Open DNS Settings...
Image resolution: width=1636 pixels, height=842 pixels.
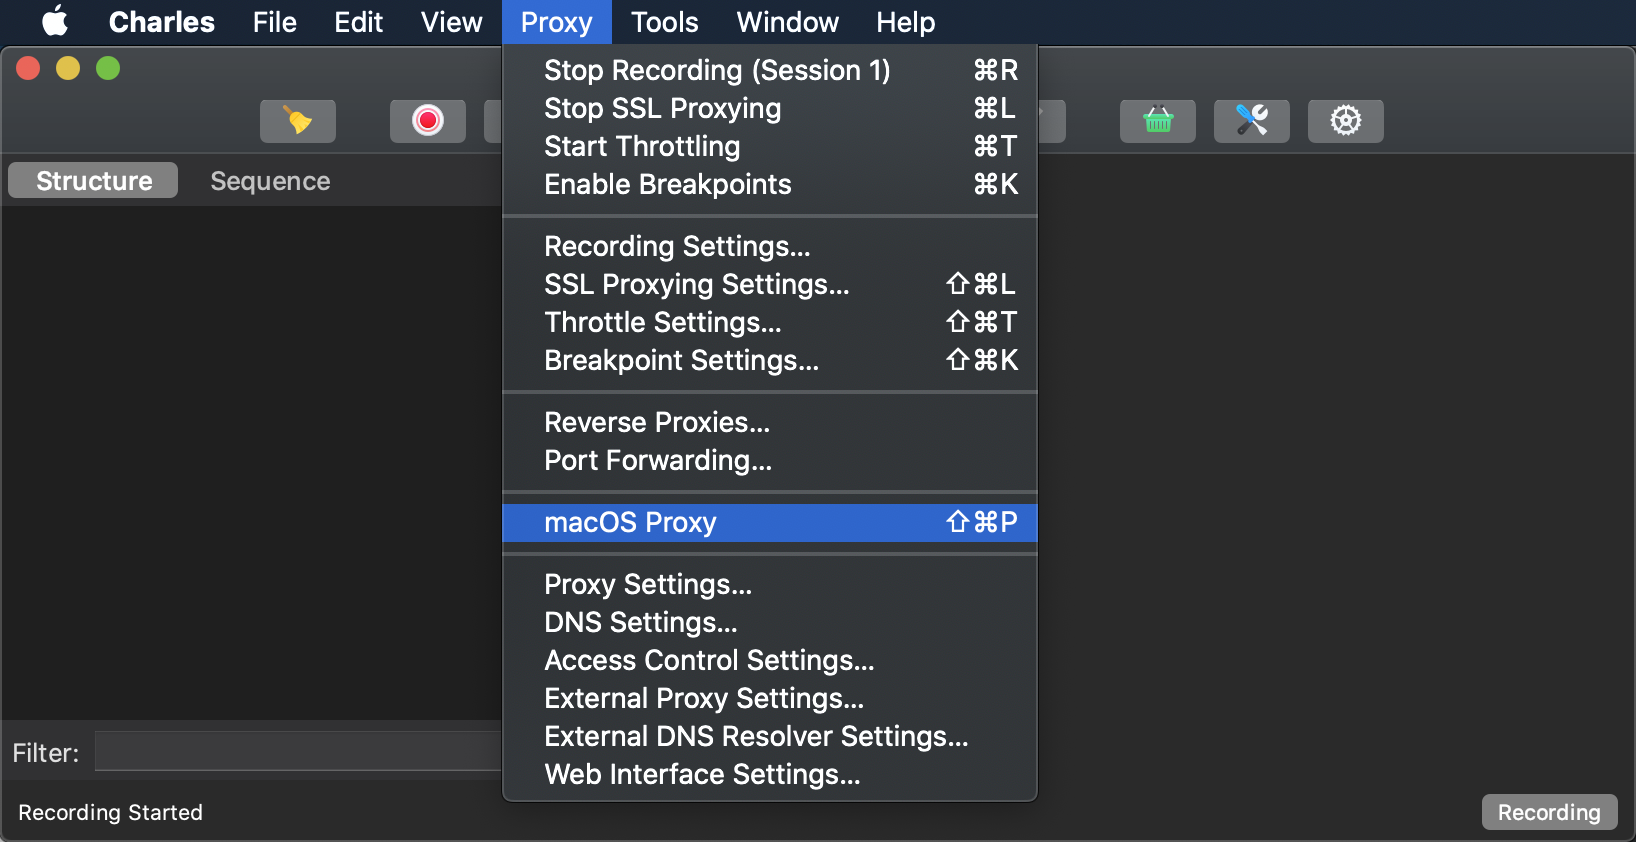pyautogui.click(x=770, y=622)
